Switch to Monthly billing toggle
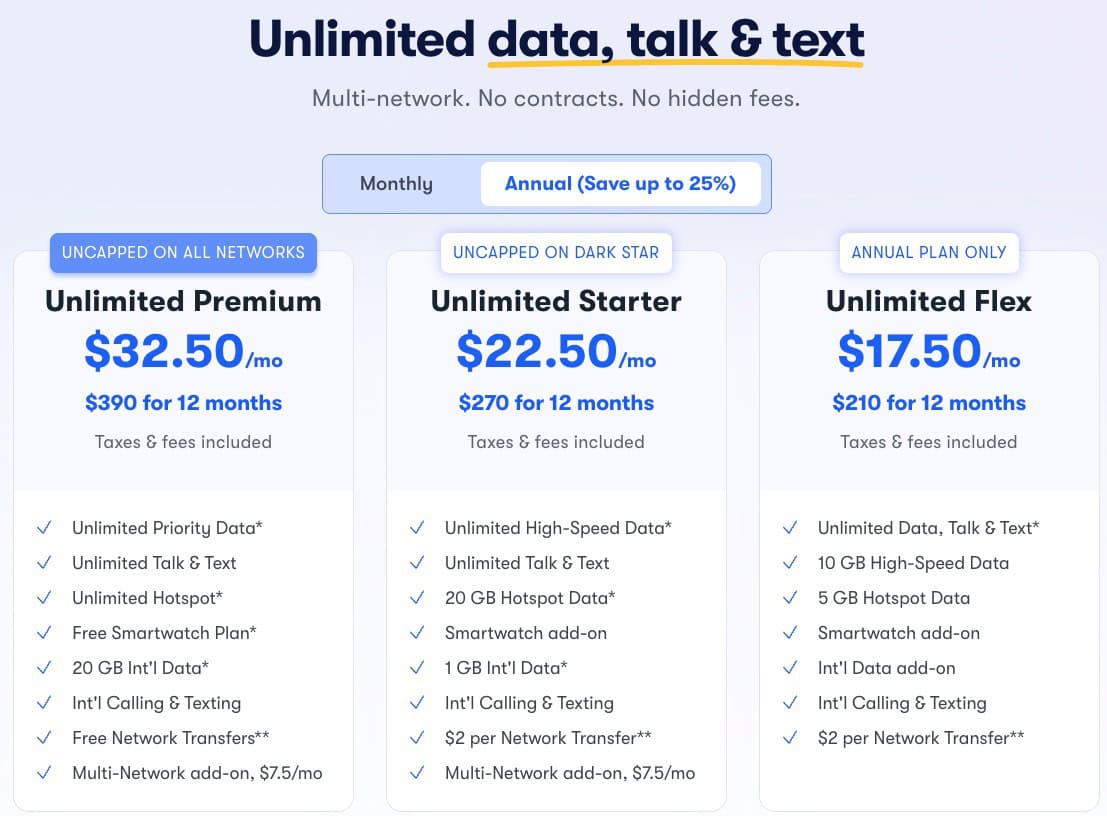The image size is (1107, 816). click(x=396, y=184)
